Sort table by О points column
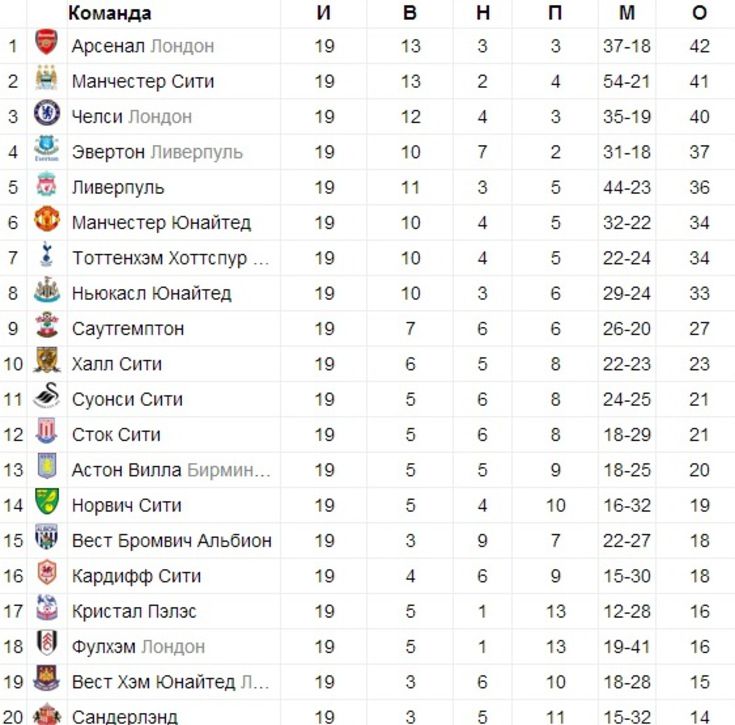735x725 pixels. point(699,13)
